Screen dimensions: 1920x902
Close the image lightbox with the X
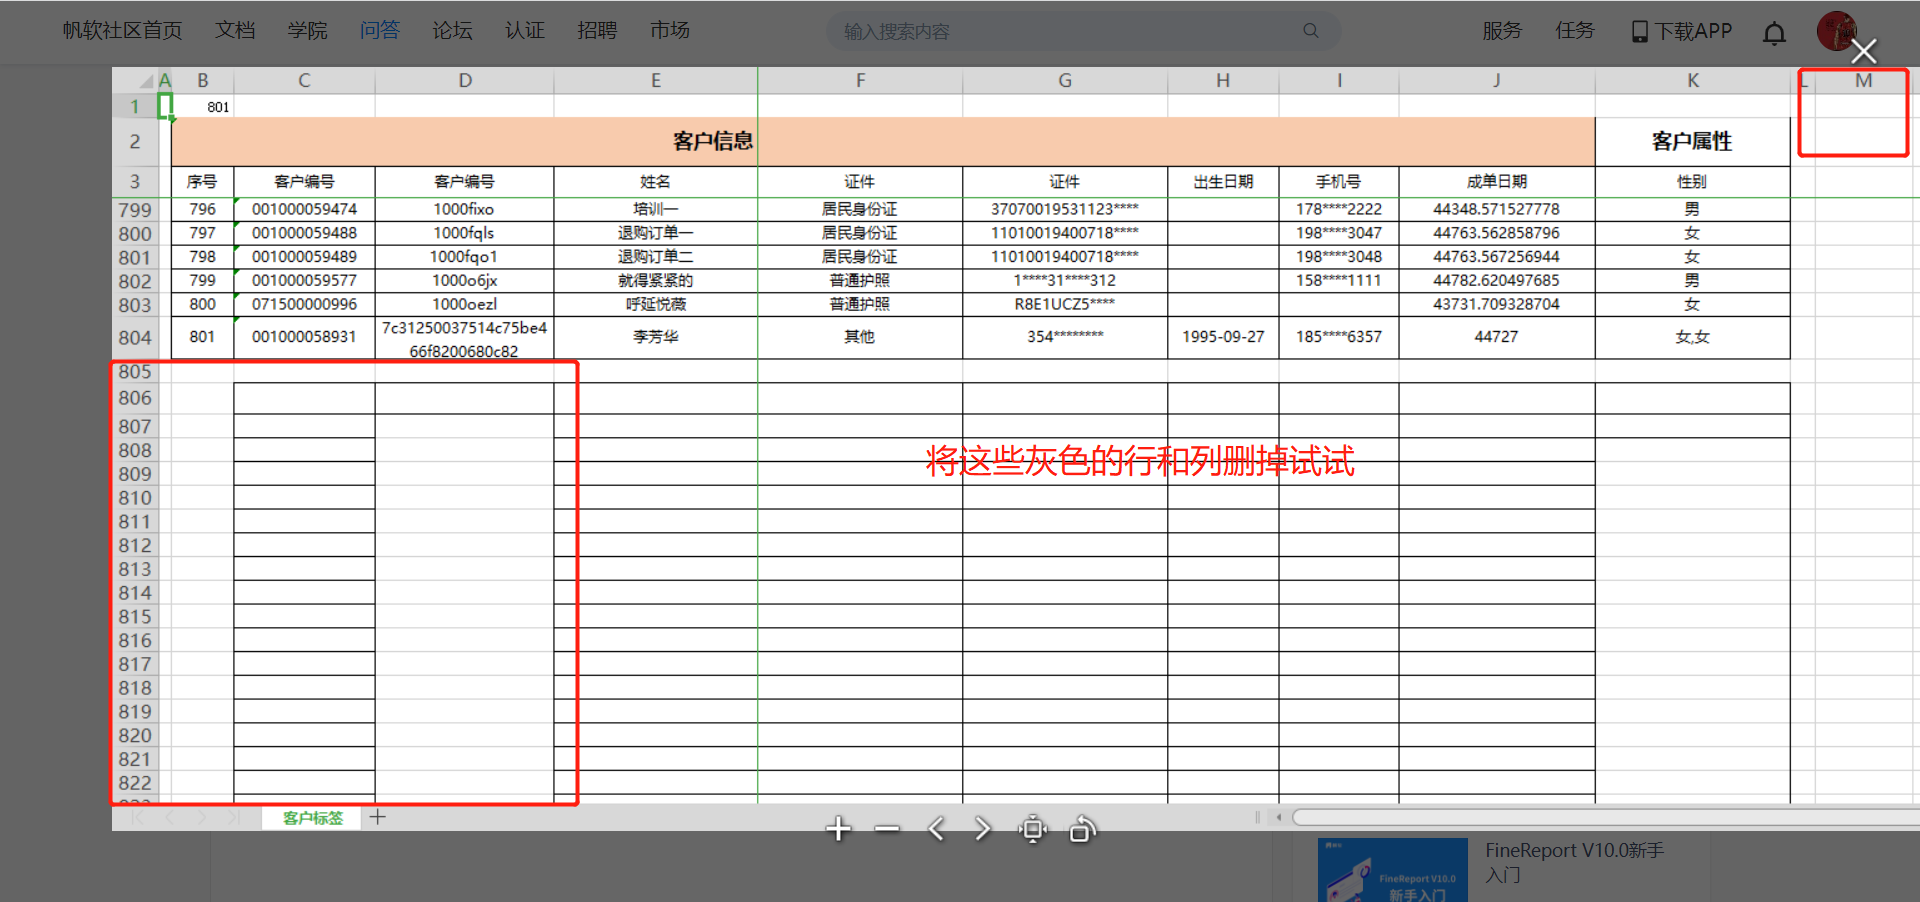(1864, 51)
